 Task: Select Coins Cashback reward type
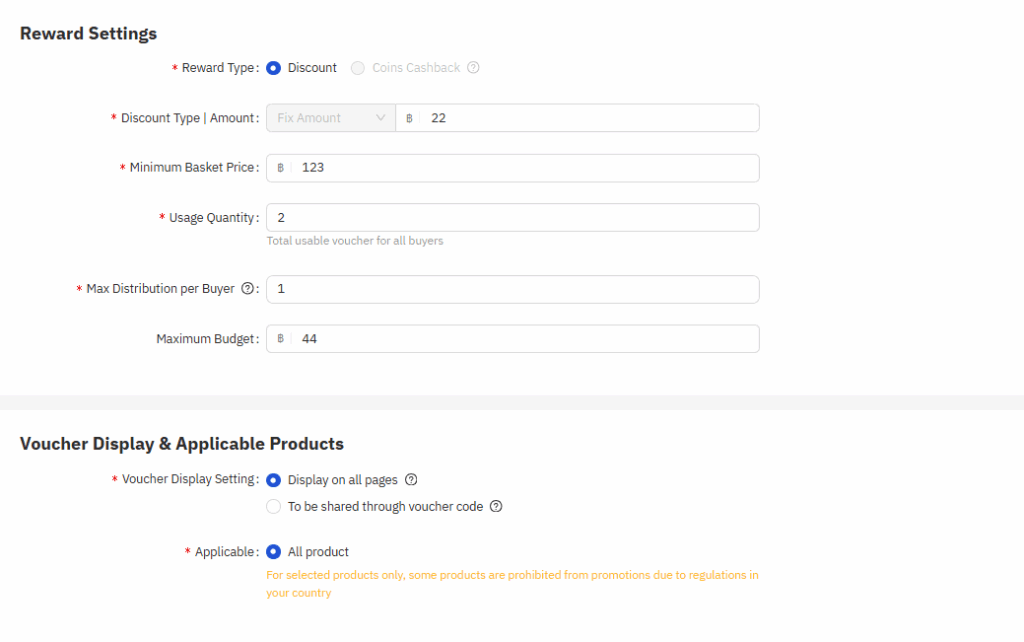click(x=358, y=68)
